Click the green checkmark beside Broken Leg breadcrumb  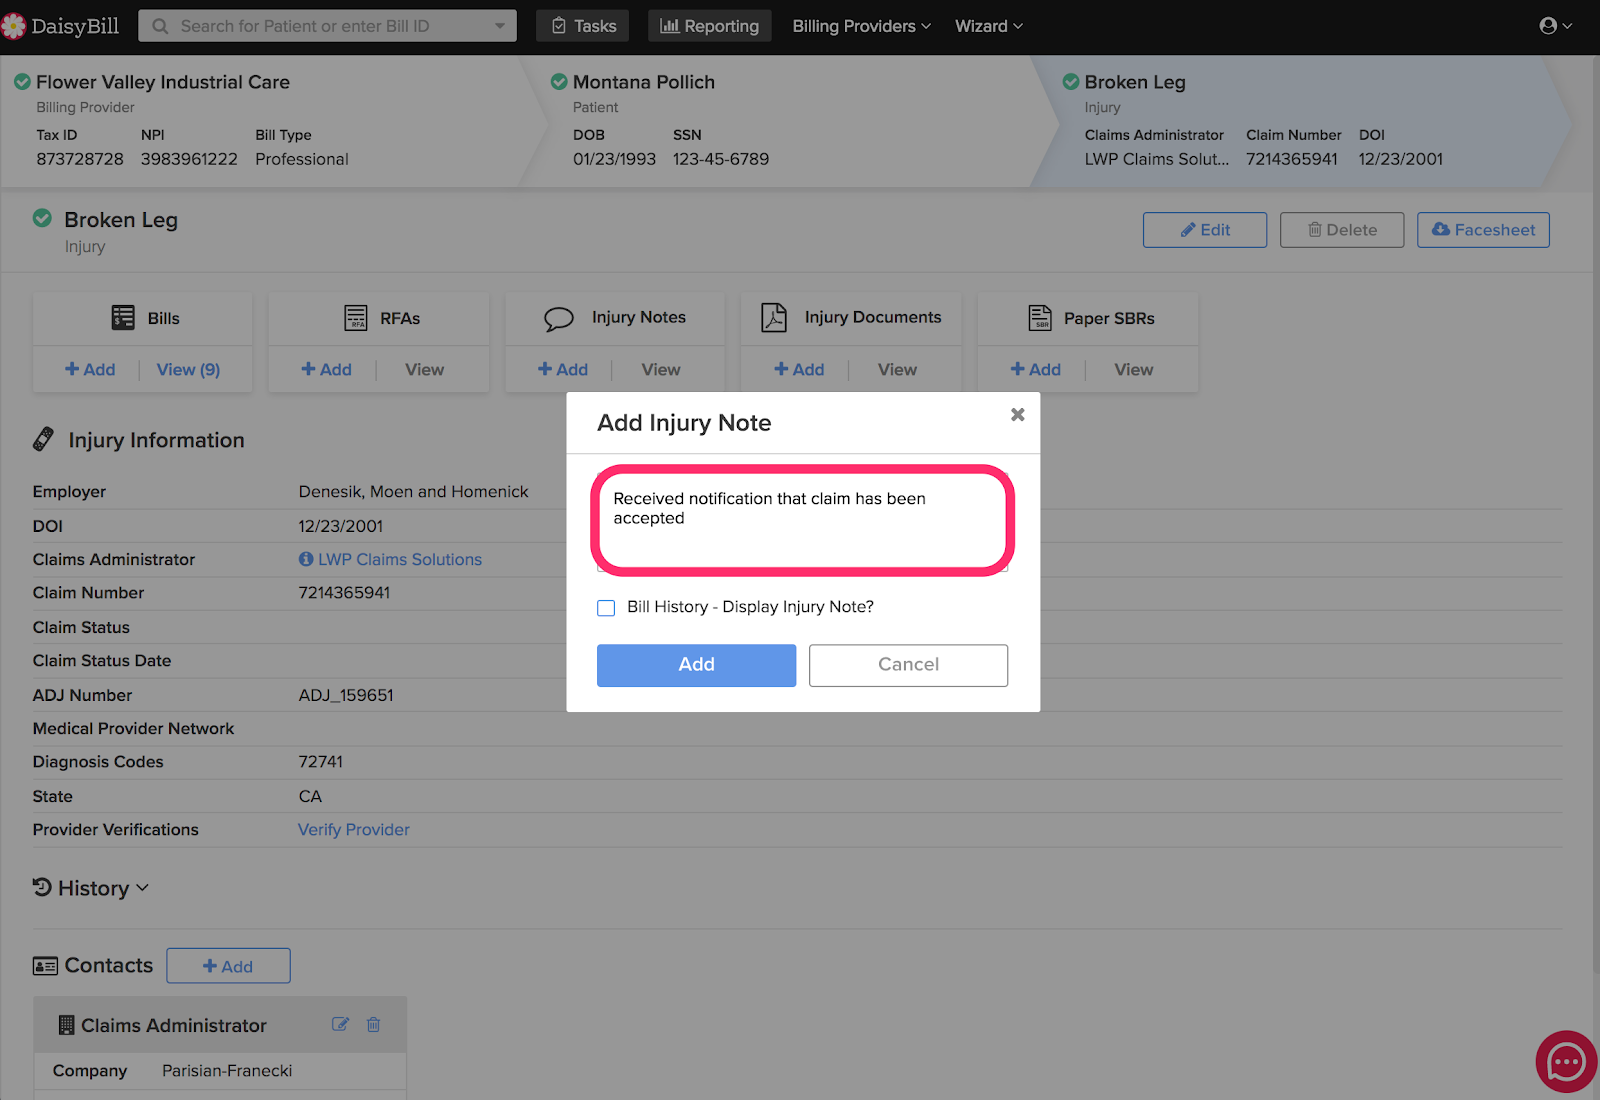tap(1071, 82)
